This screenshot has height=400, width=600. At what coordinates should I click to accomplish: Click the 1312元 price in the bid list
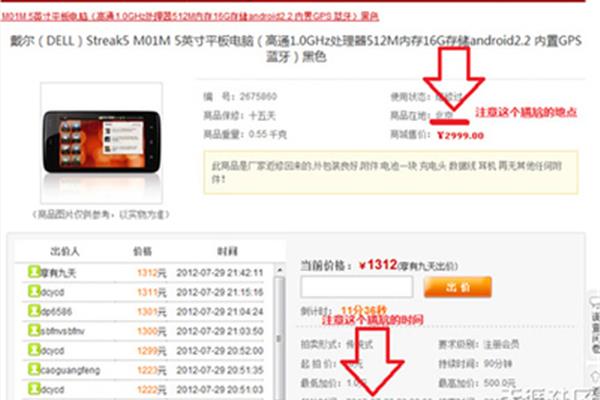pos(152,273)
